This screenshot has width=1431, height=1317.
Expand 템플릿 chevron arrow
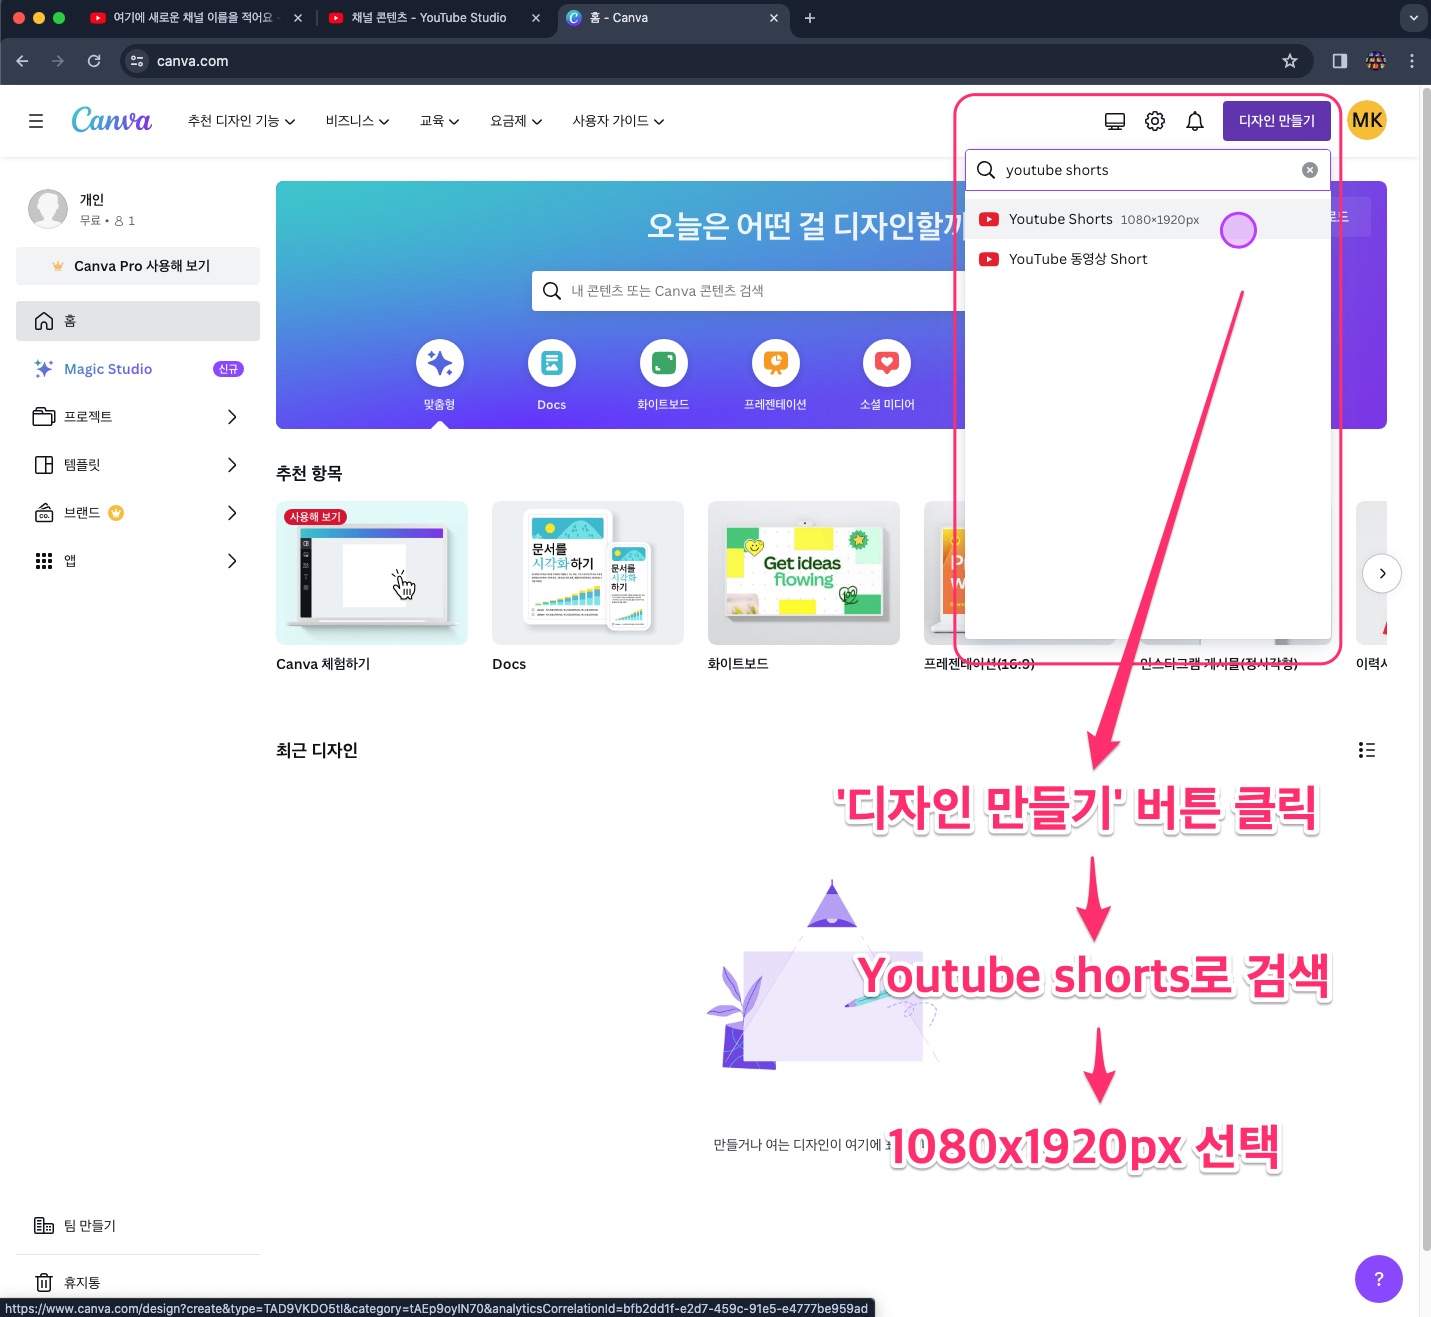tap(232, 465)
